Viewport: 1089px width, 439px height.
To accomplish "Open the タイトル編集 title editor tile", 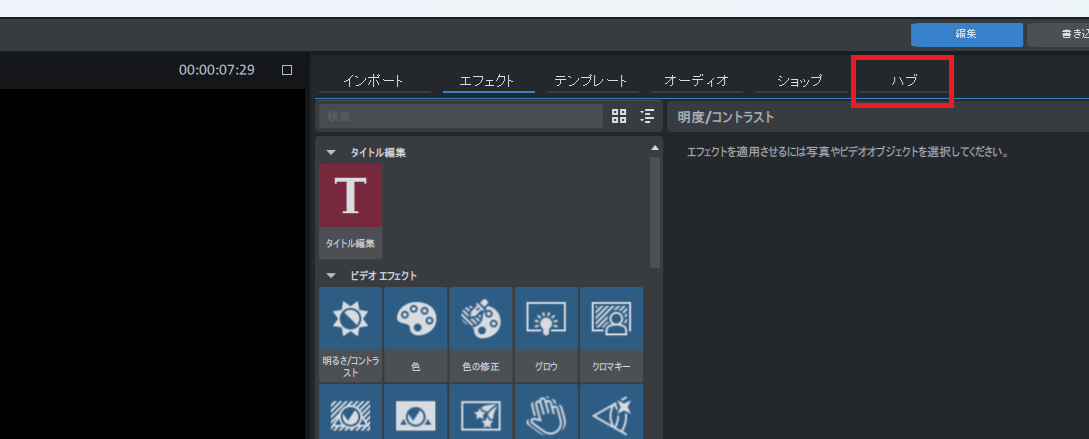I will pyautogui.click(x=350, y=210).
